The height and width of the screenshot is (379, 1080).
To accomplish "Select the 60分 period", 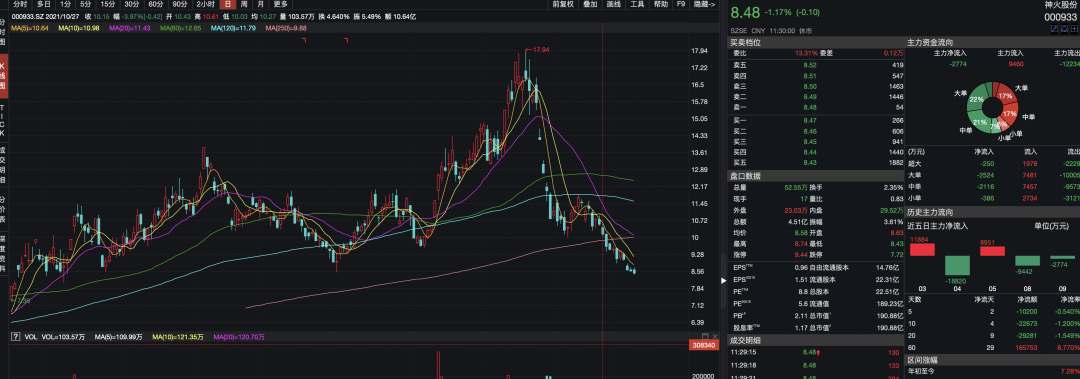I will tap(156, 4).
